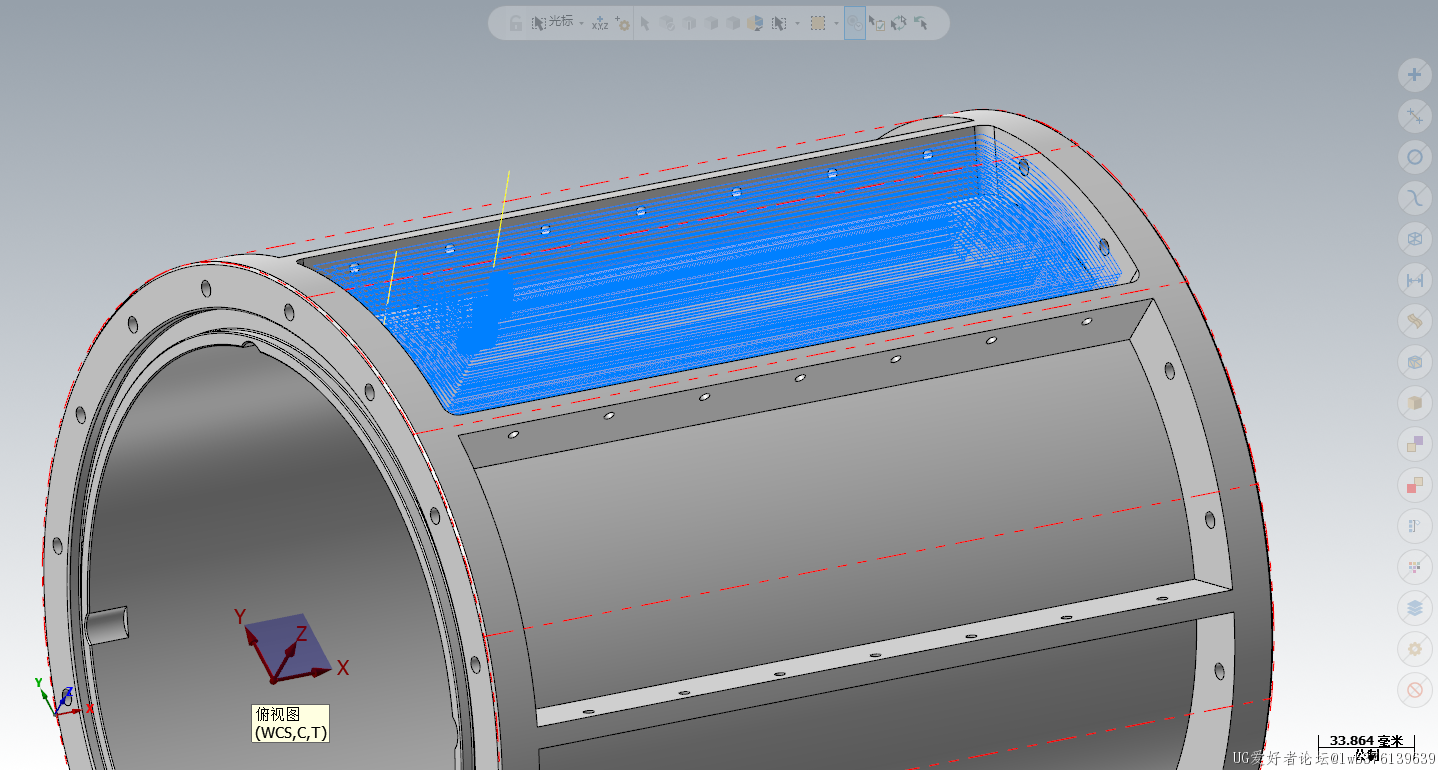The image size is (1438, 770).
Task: Click the small view-orientation triad
Action: pyautogui.click(x=62, y=697)
